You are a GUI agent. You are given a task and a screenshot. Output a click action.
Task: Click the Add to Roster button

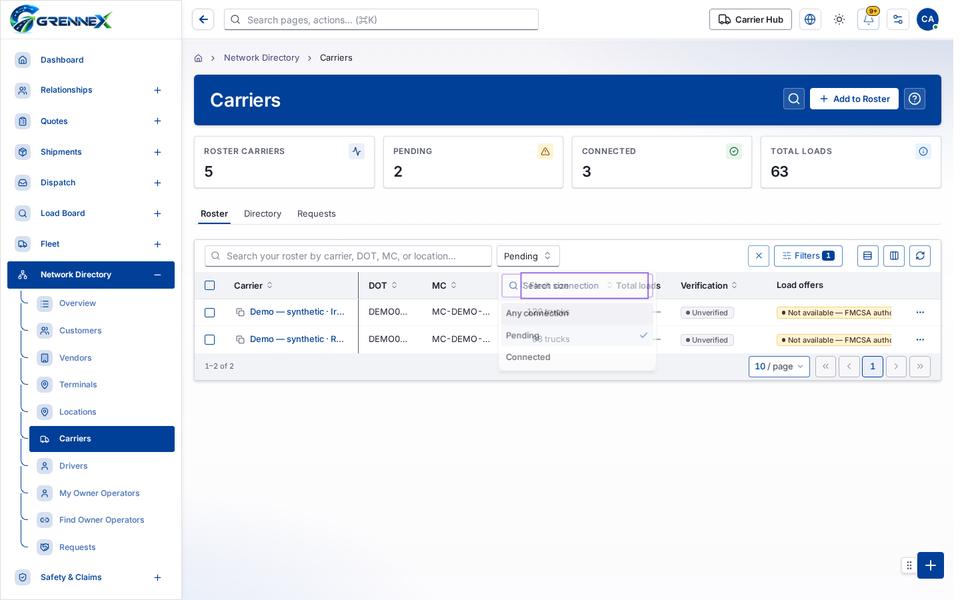pyautogui.click(x=854, y=99)
